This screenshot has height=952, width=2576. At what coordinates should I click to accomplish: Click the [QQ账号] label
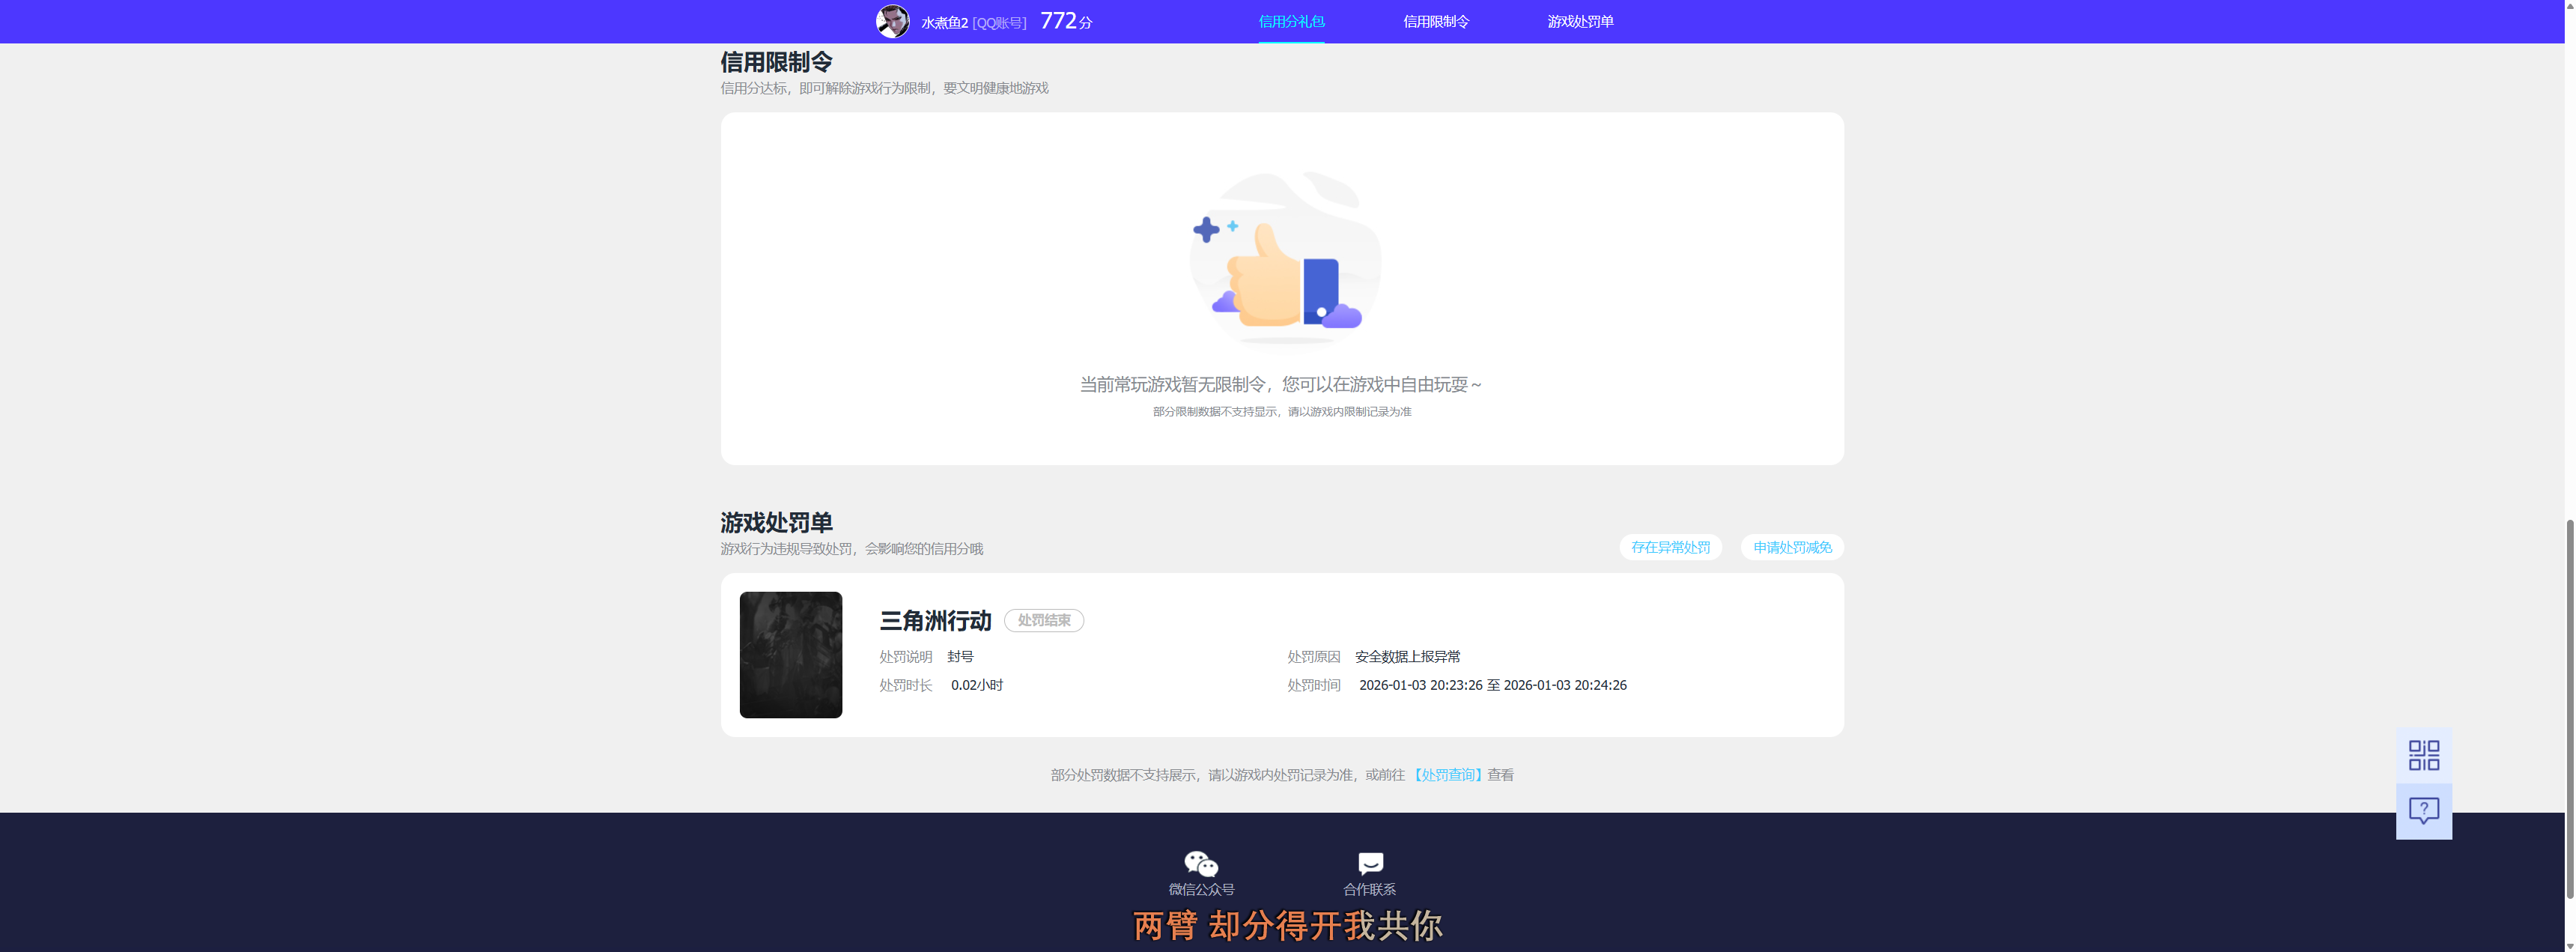[999, 22]
